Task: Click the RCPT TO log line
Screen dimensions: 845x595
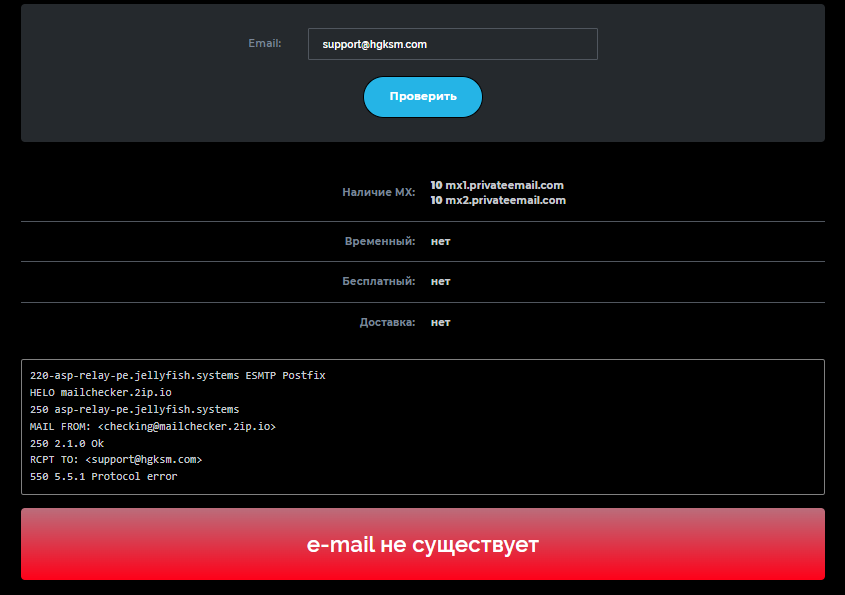Action: click(x=116, y=460)
